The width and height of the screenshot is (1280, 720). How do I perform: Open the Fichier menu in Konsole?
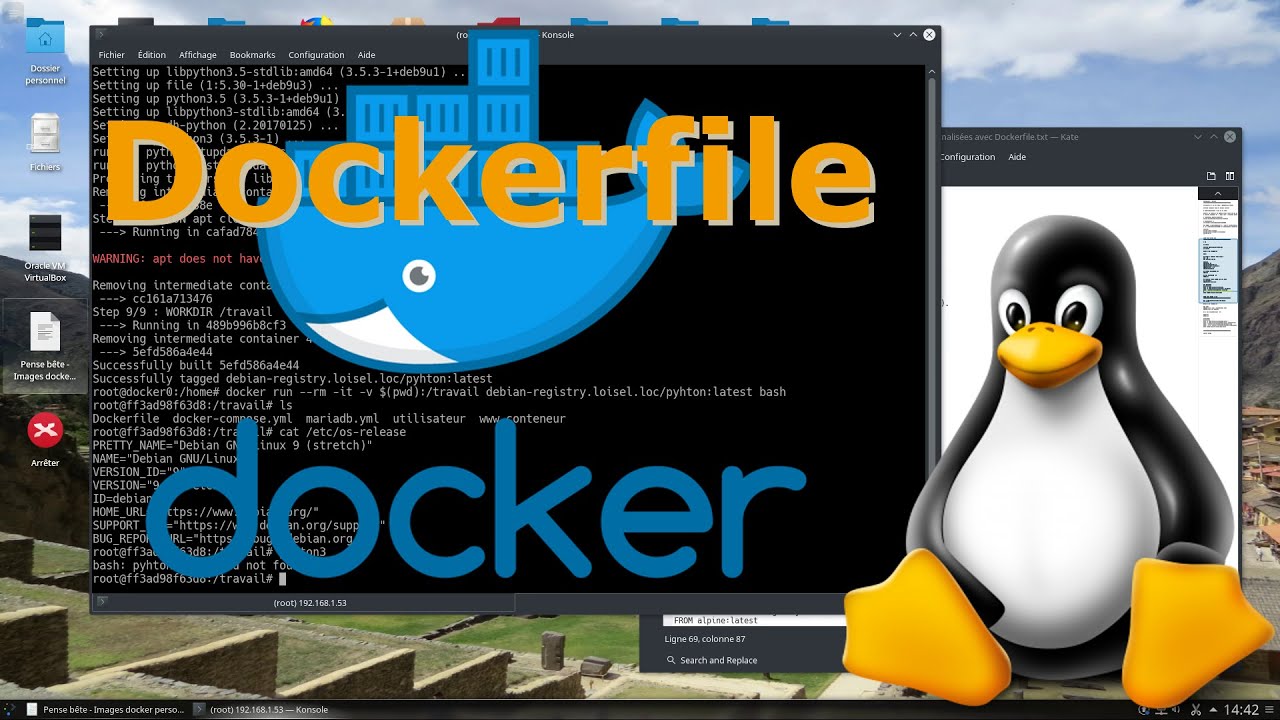click(x=111, y=55)
